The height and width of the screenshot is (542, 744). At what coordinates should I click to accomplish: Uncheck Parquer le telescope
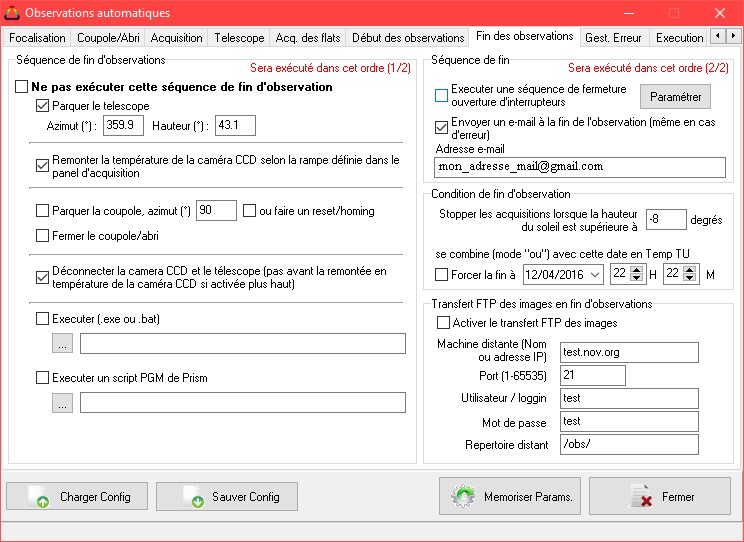pos(42,106)
